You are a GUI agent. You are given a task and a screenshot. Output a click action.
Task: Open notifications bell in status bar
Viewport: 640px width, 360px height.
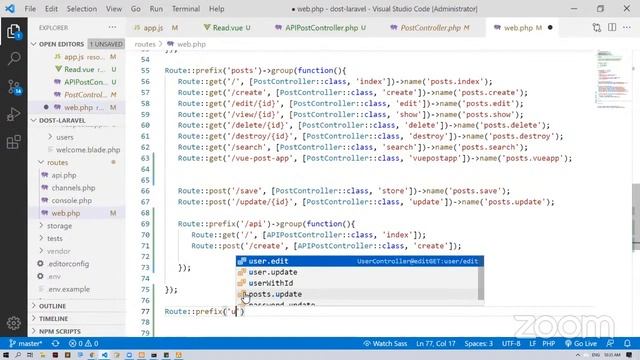[627, 344]
